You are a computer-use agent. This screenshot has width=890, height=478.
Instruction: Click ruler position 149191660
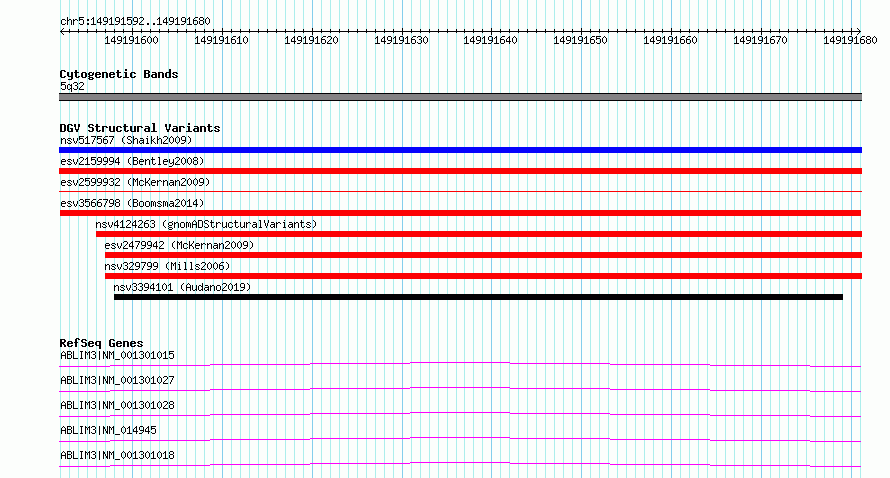point(670,40)
